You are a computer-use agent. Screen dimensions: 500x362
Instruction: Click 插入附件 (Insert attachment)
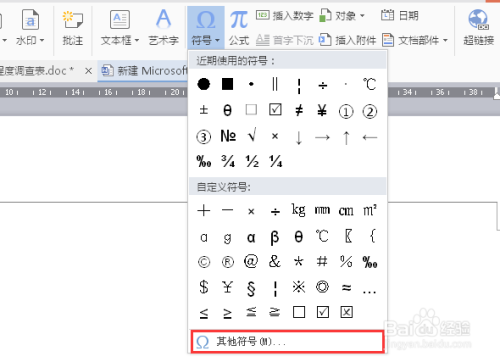347,40
